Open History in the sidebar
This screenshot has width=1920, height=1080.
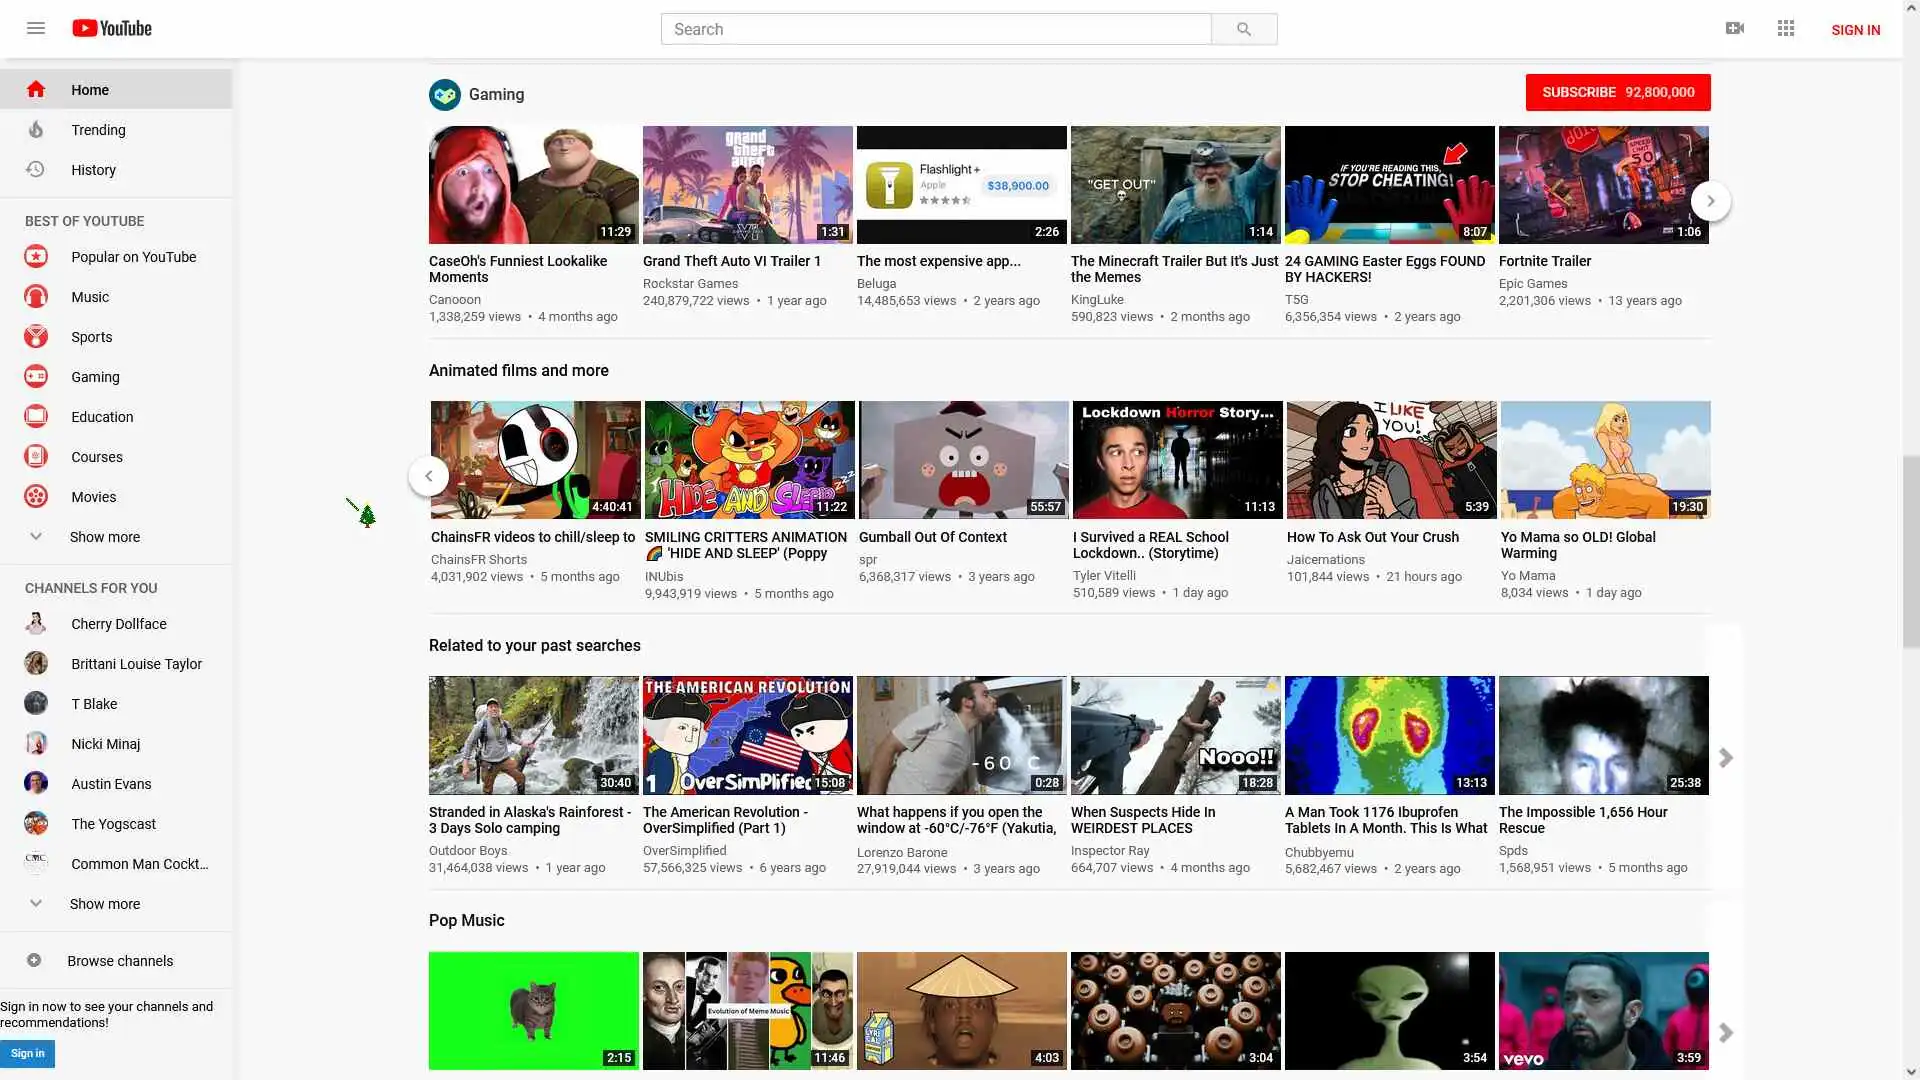coord(93,170)
